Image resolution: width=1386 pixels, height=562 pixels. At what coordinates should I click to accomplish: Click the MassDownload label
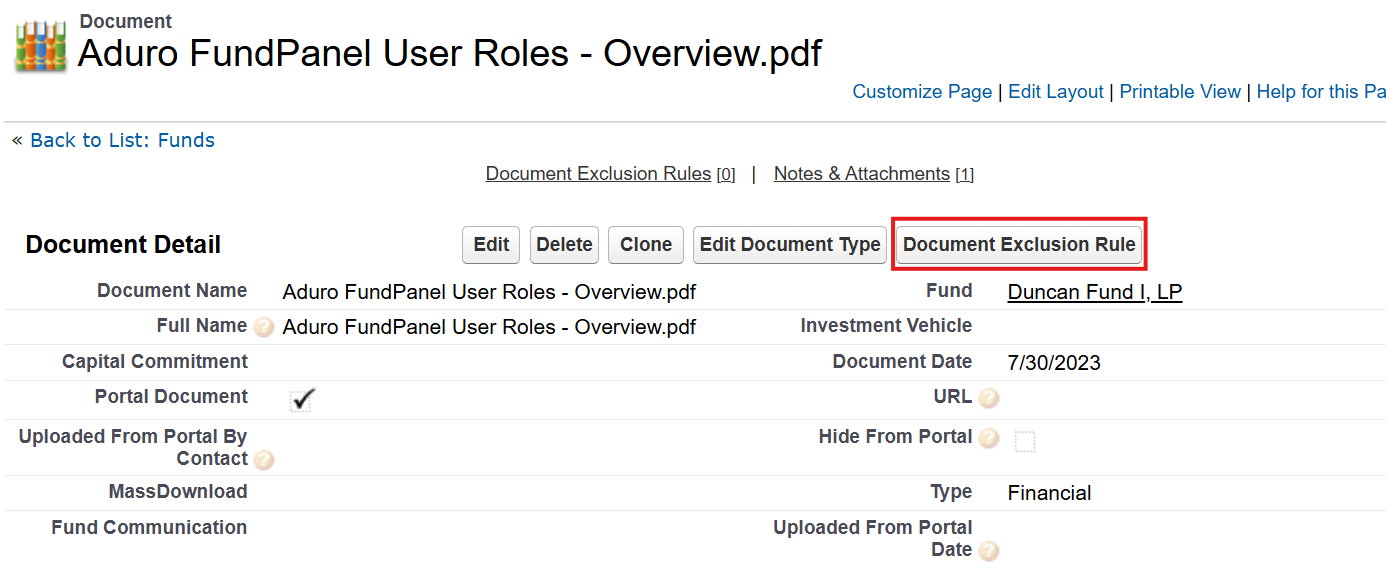click(178, 492)
